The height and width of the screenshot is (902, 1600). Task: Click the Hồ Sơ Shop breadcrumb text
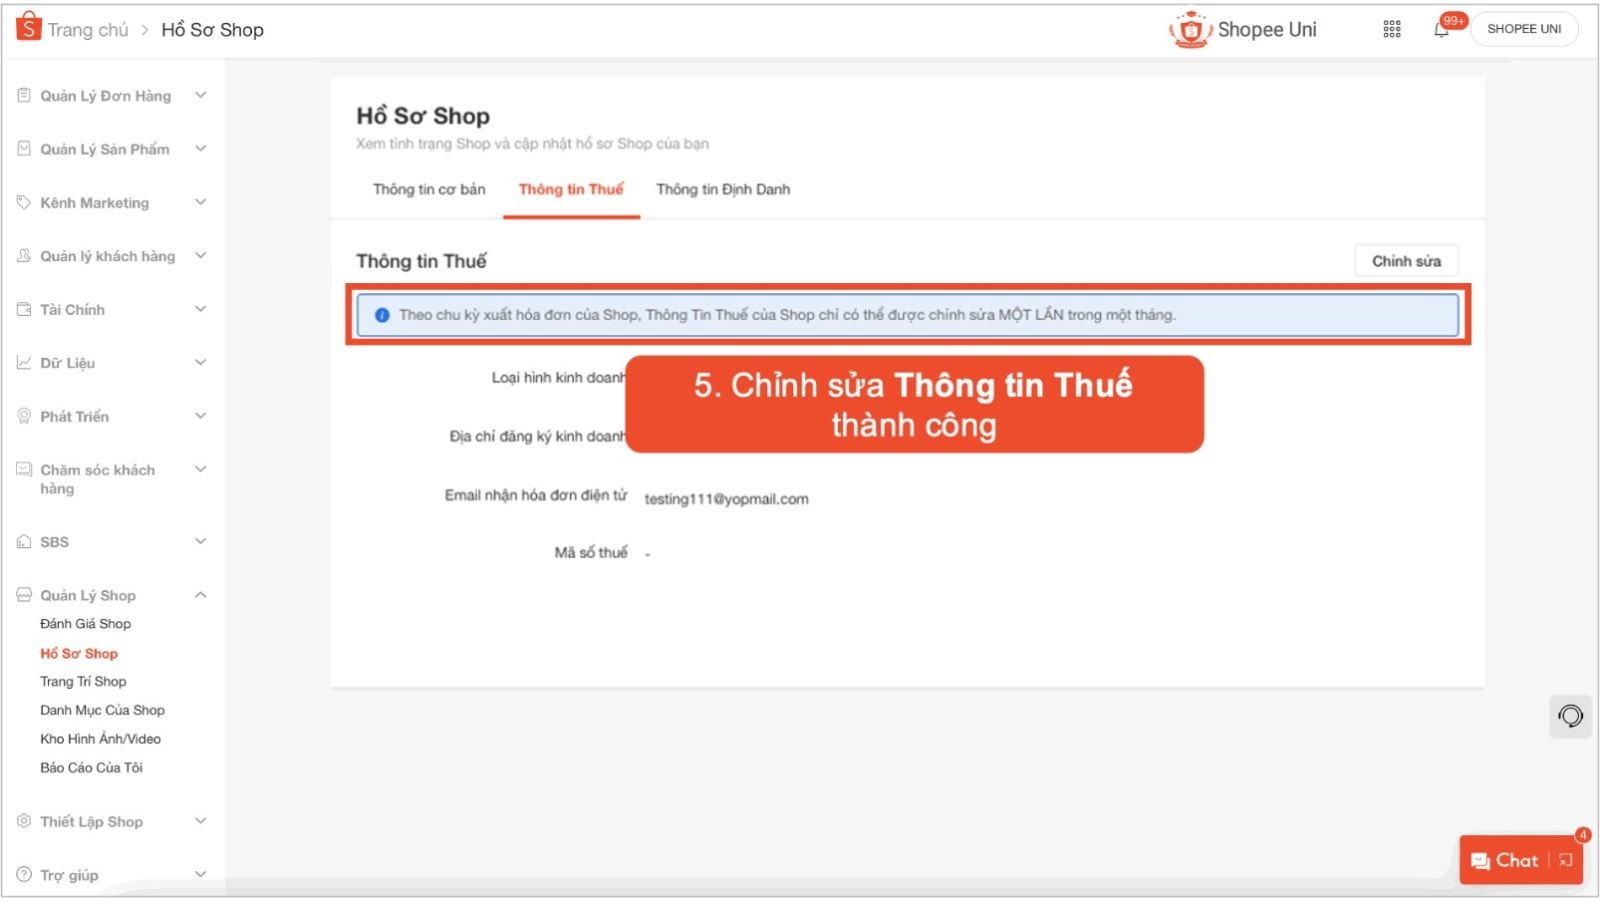click(212, 30)
